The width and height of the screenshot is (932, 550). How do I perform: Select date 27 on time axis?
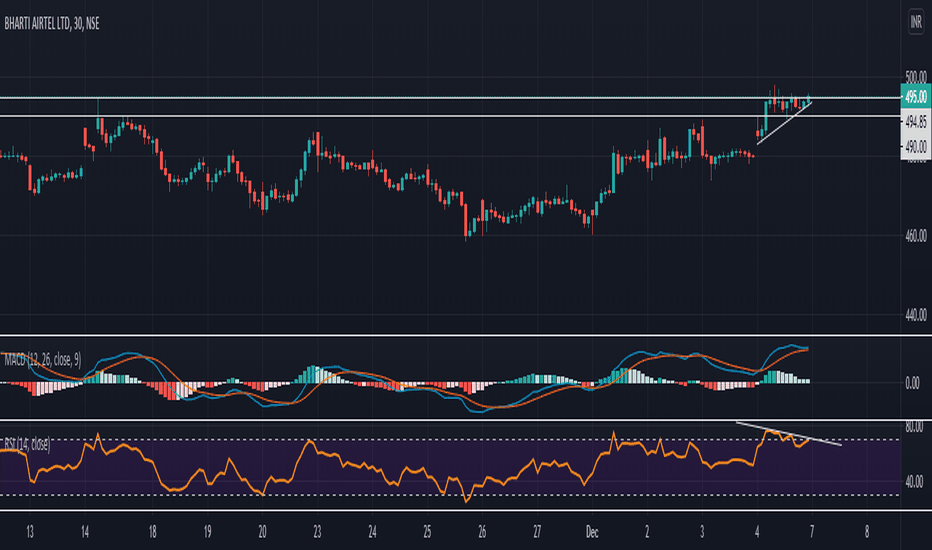(x=537, y=532)
